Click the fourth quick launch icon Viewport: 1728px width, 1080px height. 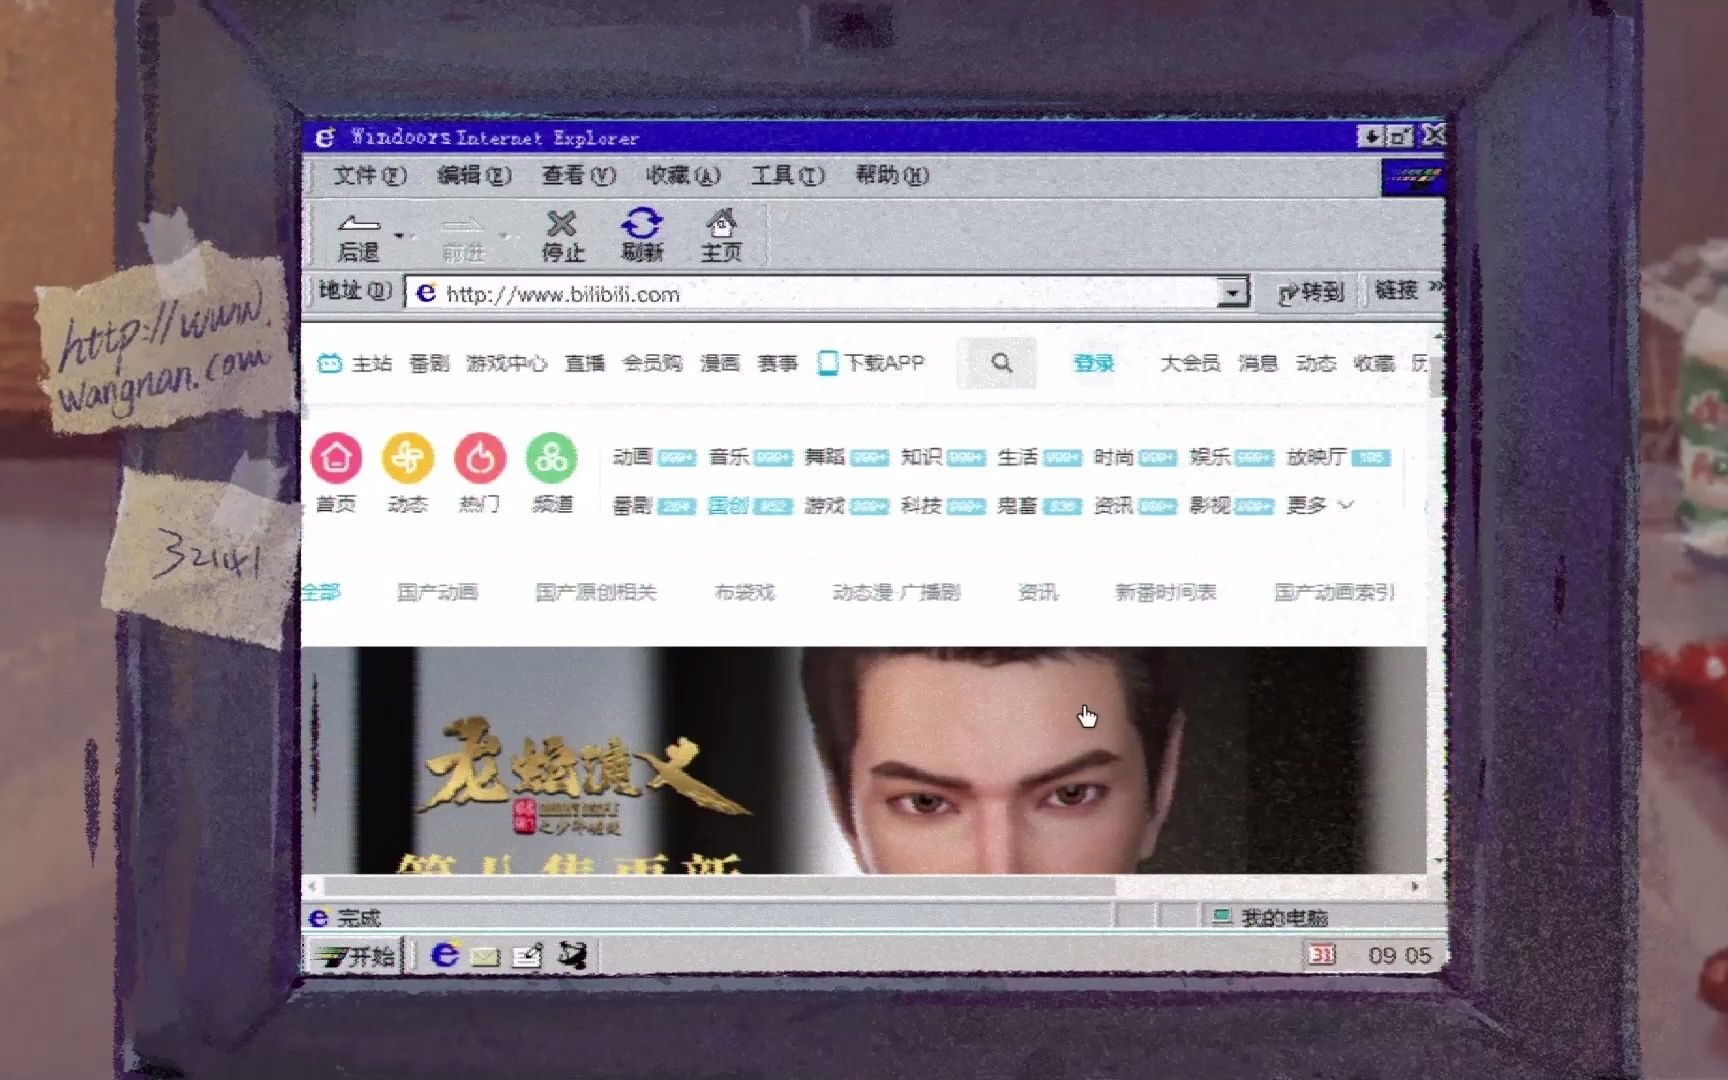tap(572, 956)
